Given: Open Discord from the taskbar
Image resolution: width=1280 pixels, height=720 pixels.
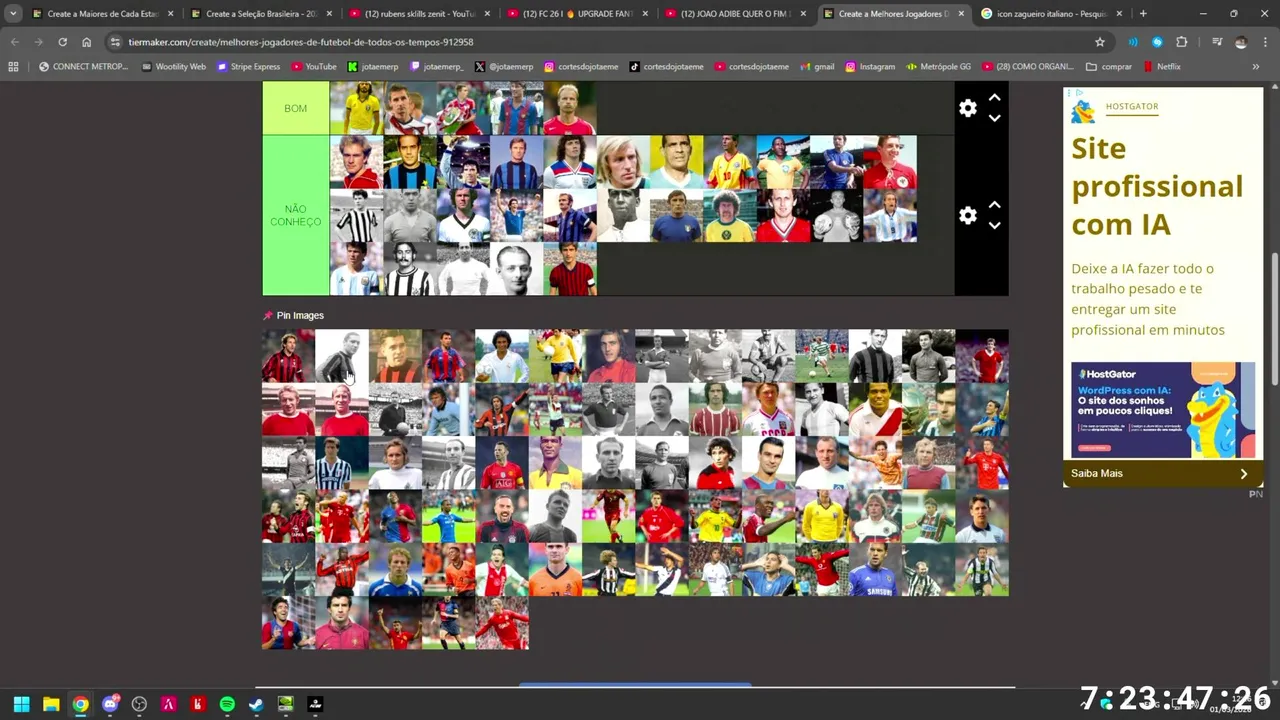Looking at the screenshot, I should (110, 704).
